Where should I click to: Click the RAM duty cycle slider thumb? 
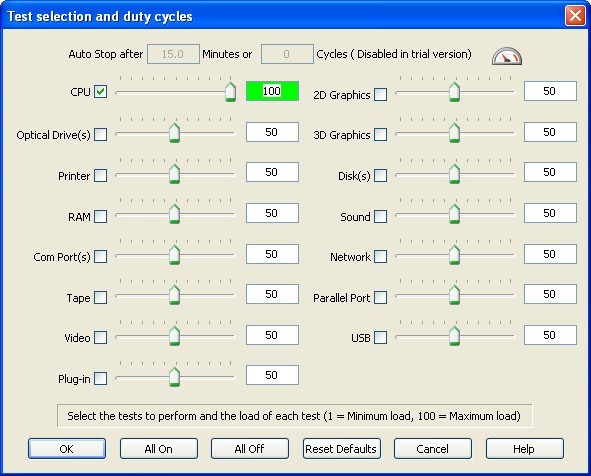174,214
